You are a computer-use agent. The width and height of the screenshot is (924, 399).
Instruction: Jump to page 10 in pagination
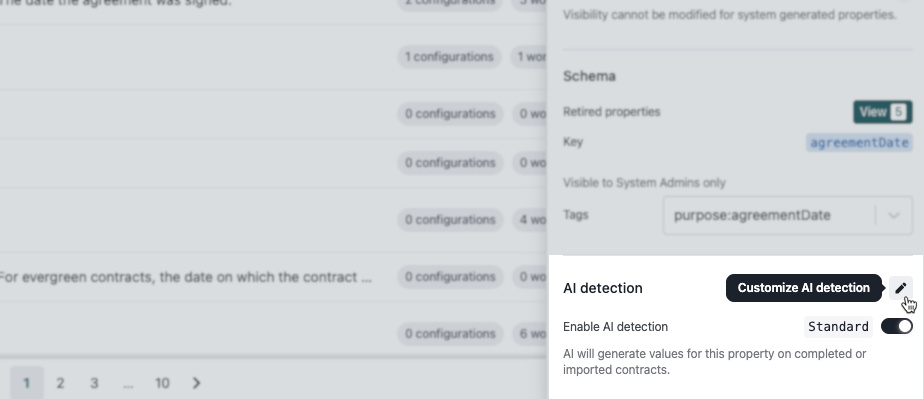click(162, 383)
